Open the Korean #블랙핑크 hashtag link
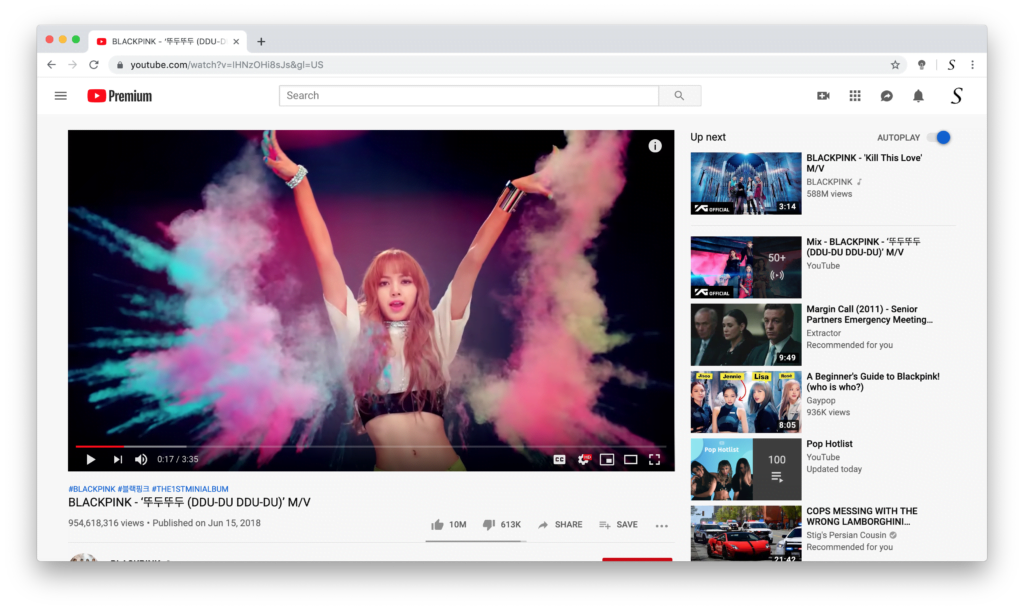This screenshot has height=610, width=1024. pyautogui.click(x=134, y=489)
